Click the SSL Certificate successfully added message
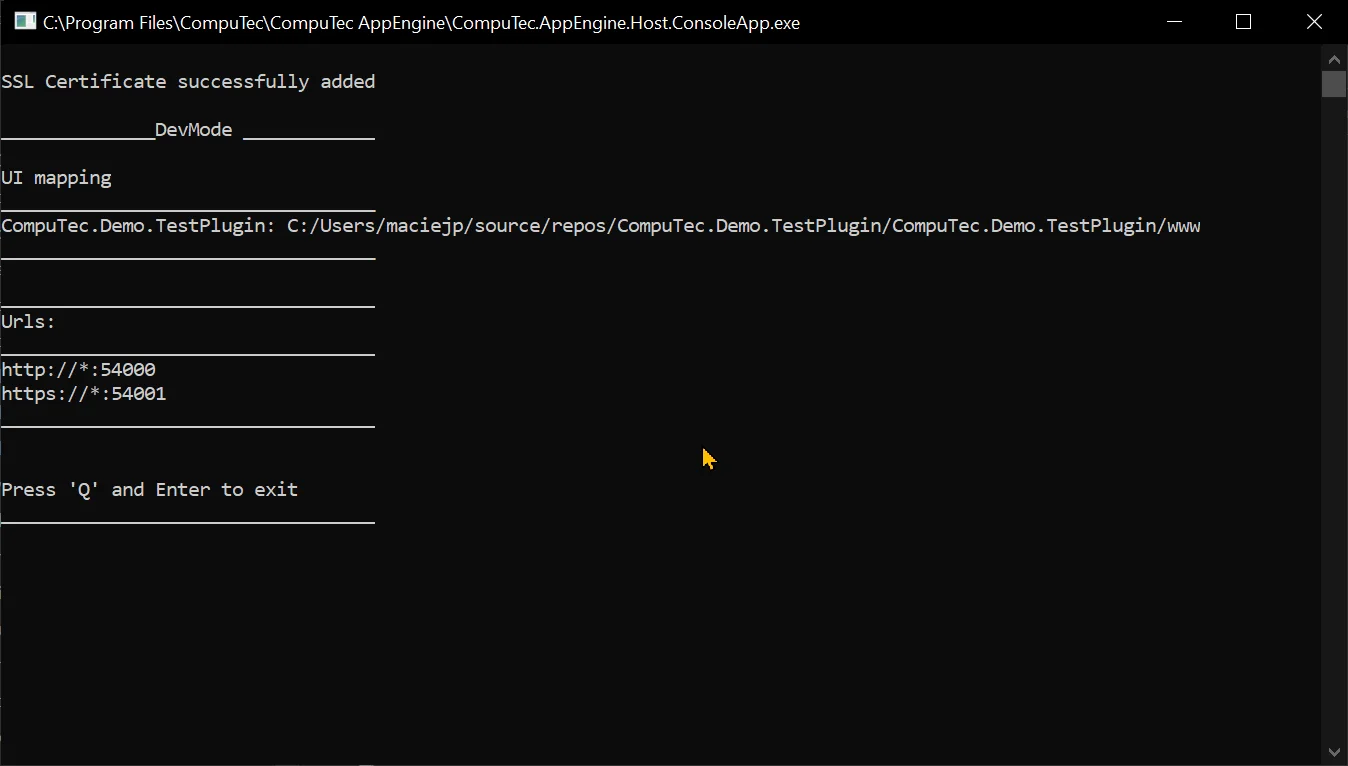The image size is (1348, 766). pos(188,81)
